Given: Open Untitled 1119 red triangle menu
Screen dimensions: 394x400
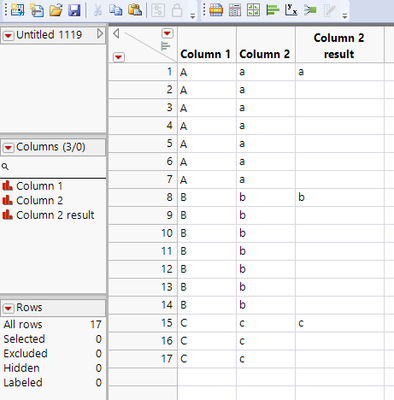Looking at the screenshot, I should click(x=8, y=35).
